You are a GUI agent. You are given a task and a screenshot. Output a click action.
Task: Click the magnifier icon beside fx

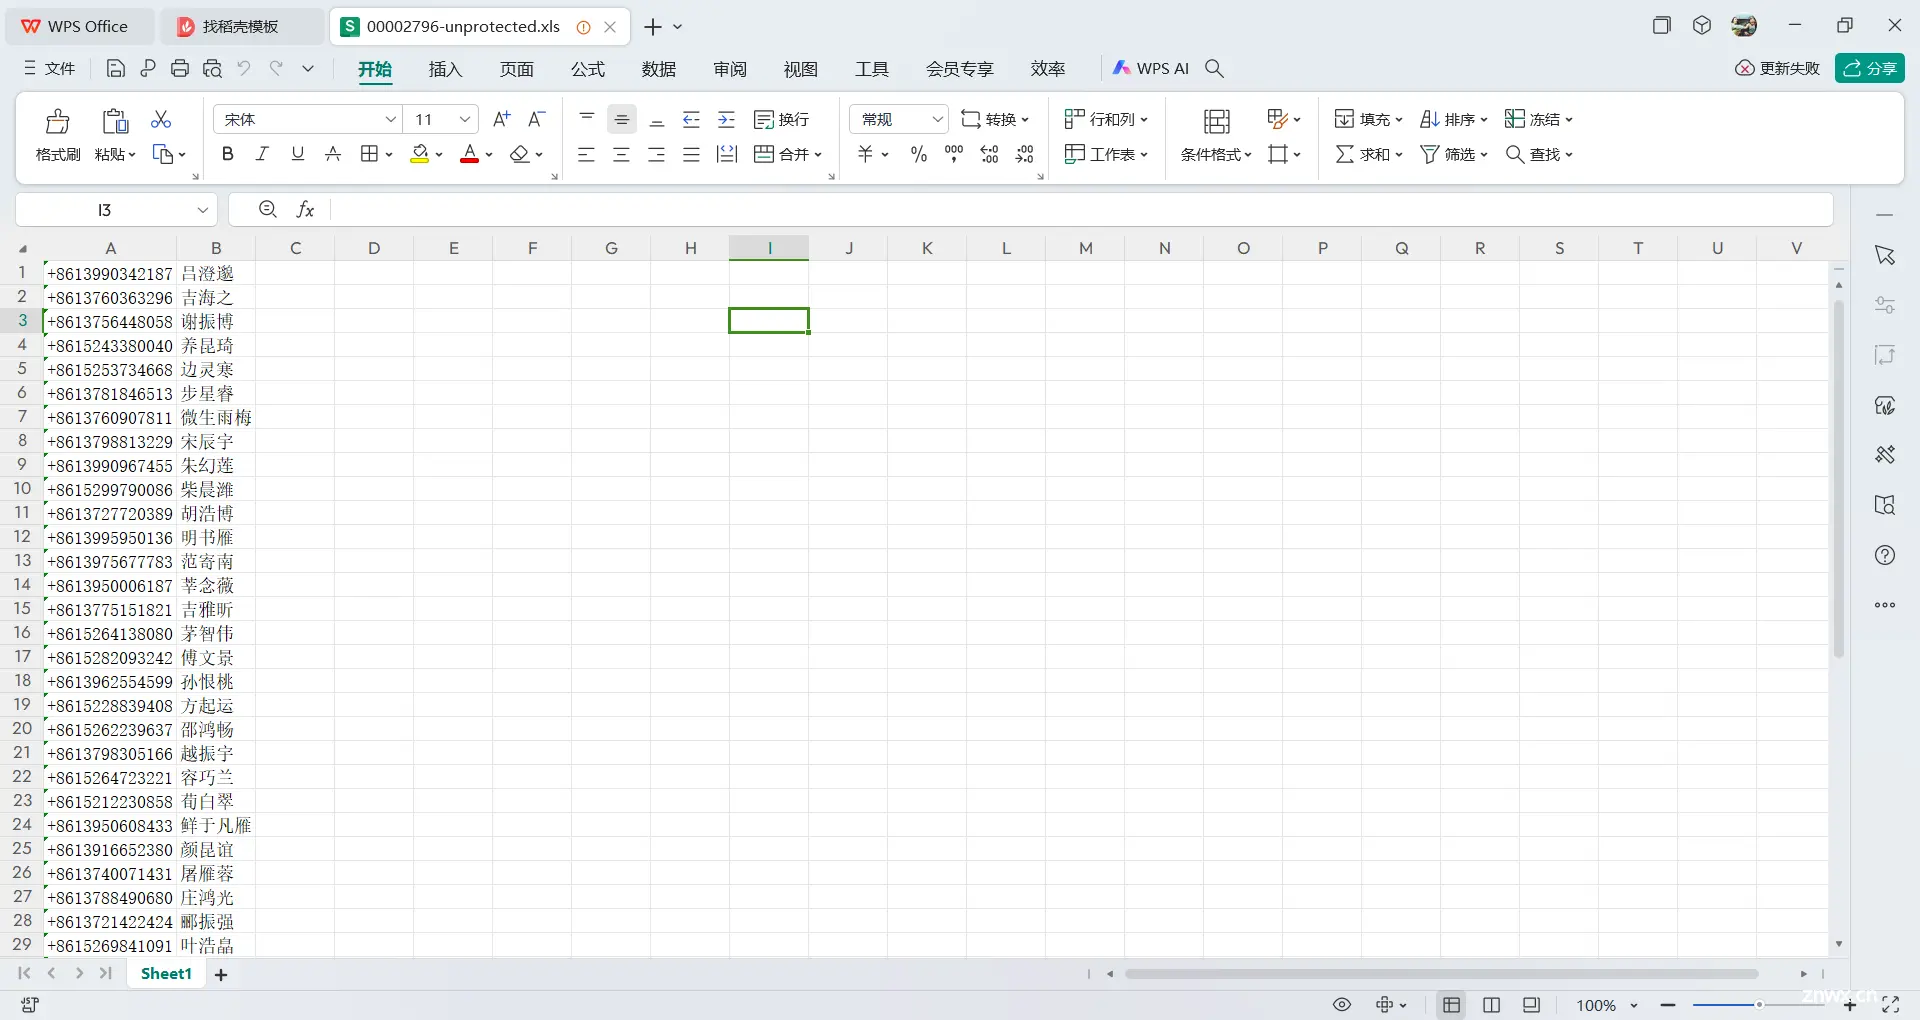pyautogui.click(x=267, y=209)
